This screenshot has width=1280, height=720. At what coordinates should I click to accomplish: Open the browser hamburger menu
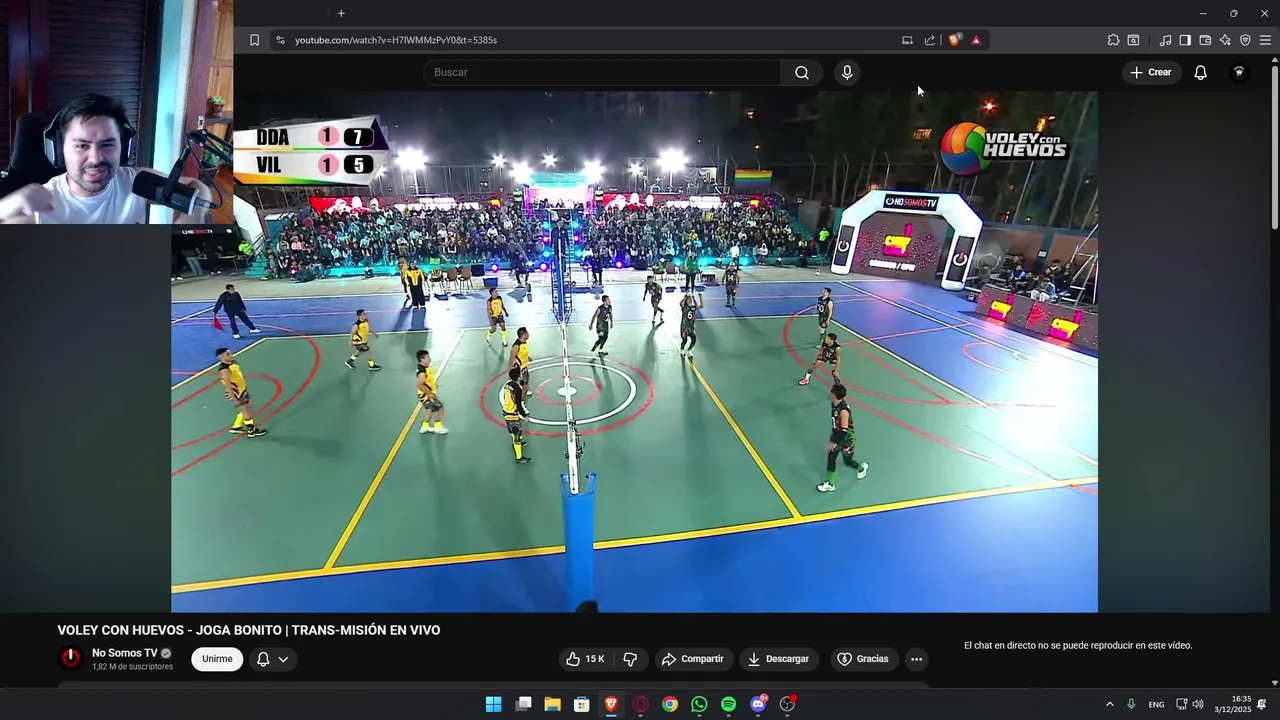(1265, 40)
